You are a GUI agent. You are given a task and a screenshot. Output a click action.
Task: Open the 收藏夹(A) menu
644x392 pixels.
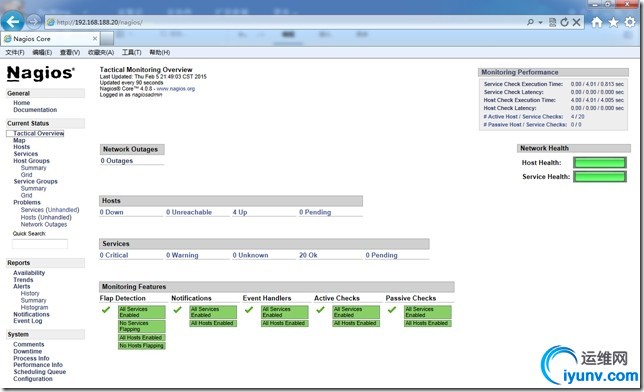[x=101, y=52]
